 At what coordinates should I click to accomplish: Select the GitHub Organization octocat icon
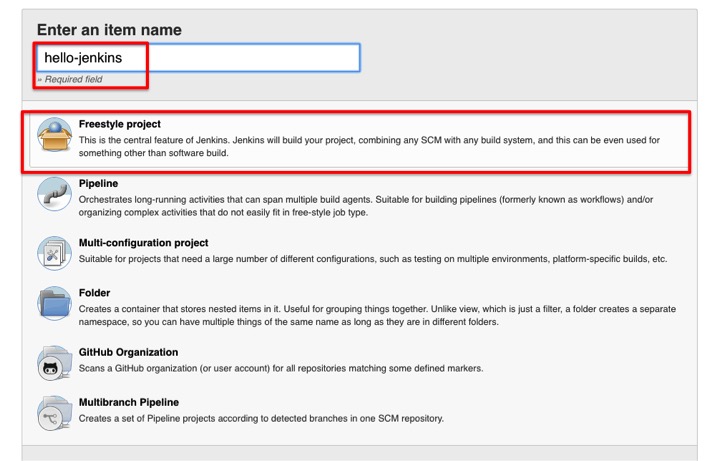[54, 363]
